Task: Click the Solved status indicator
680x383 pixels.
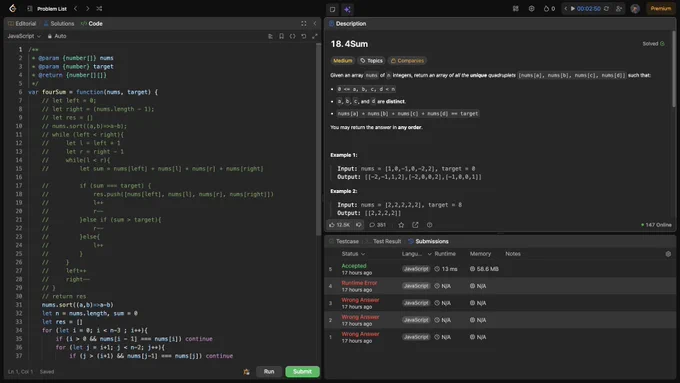Action: point(654,44)
